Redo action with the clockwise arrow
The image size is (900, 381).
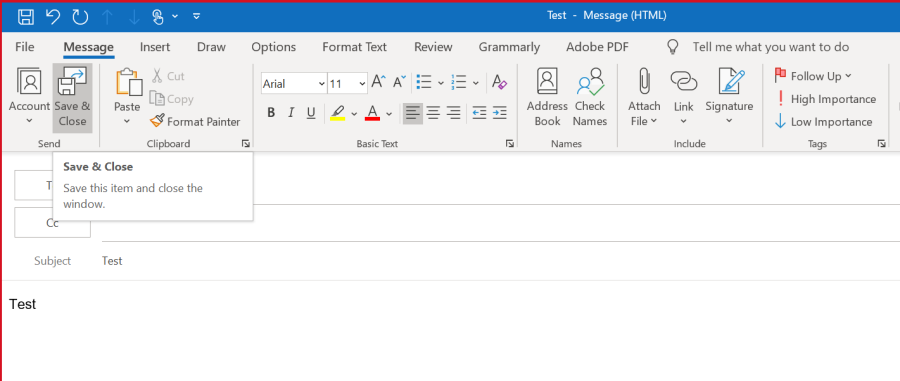80,17
